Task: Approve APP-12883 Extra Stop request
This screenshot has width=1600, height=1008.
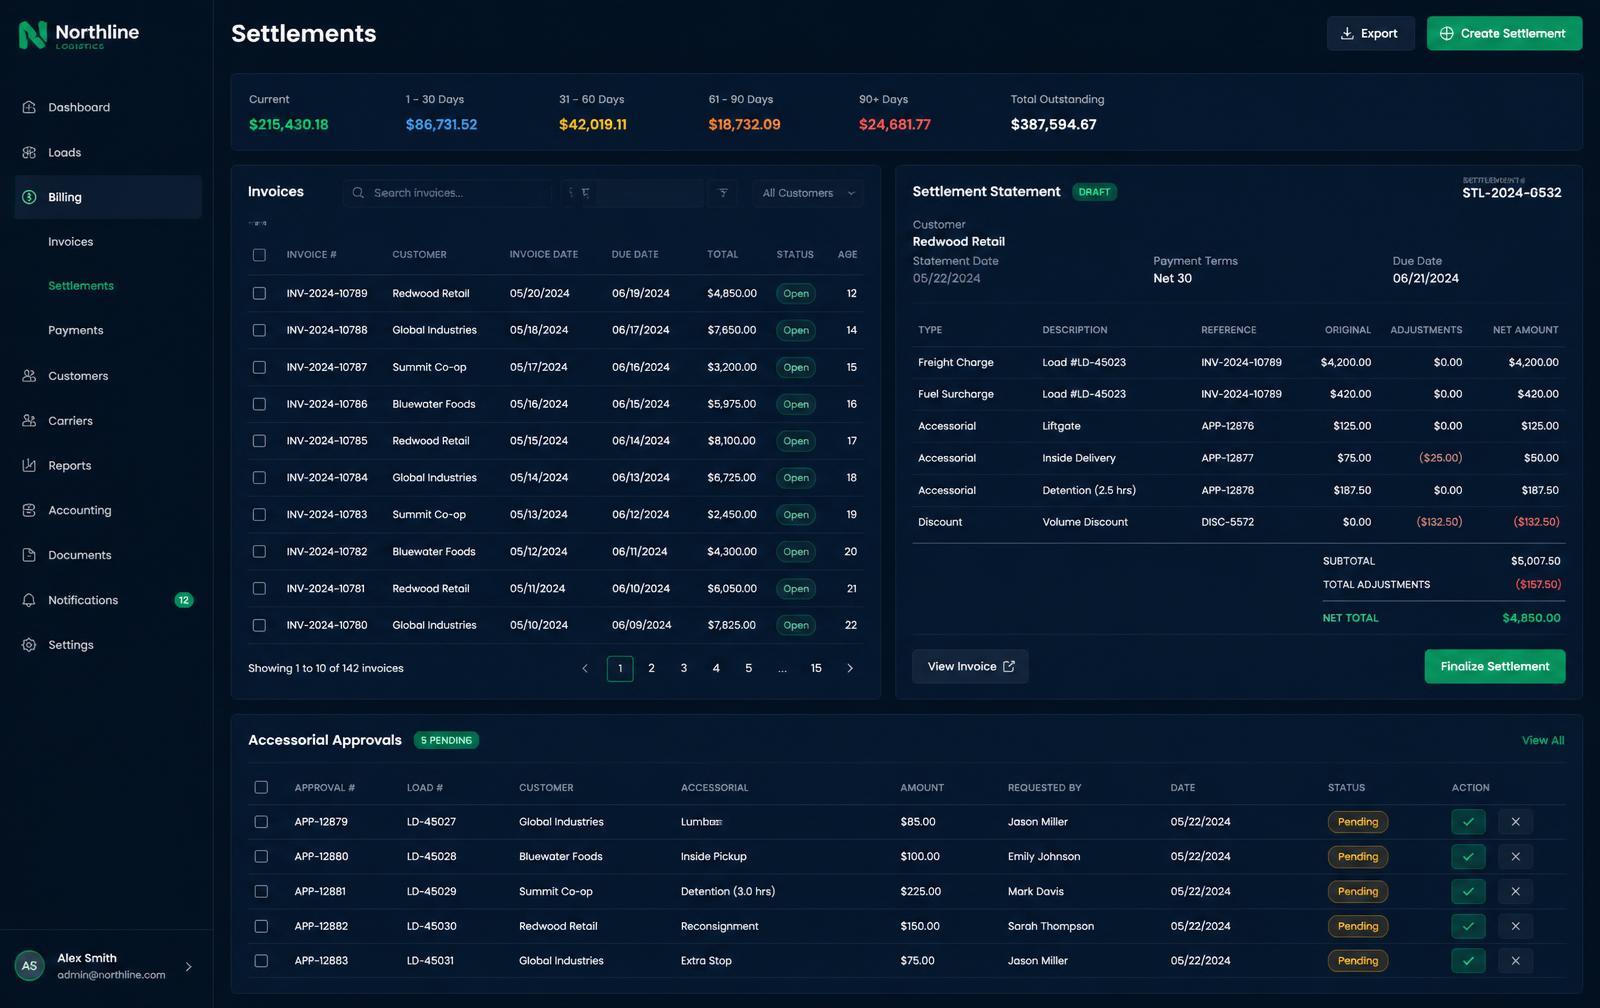Action: pyautogui.click(x=1468, y=961)
